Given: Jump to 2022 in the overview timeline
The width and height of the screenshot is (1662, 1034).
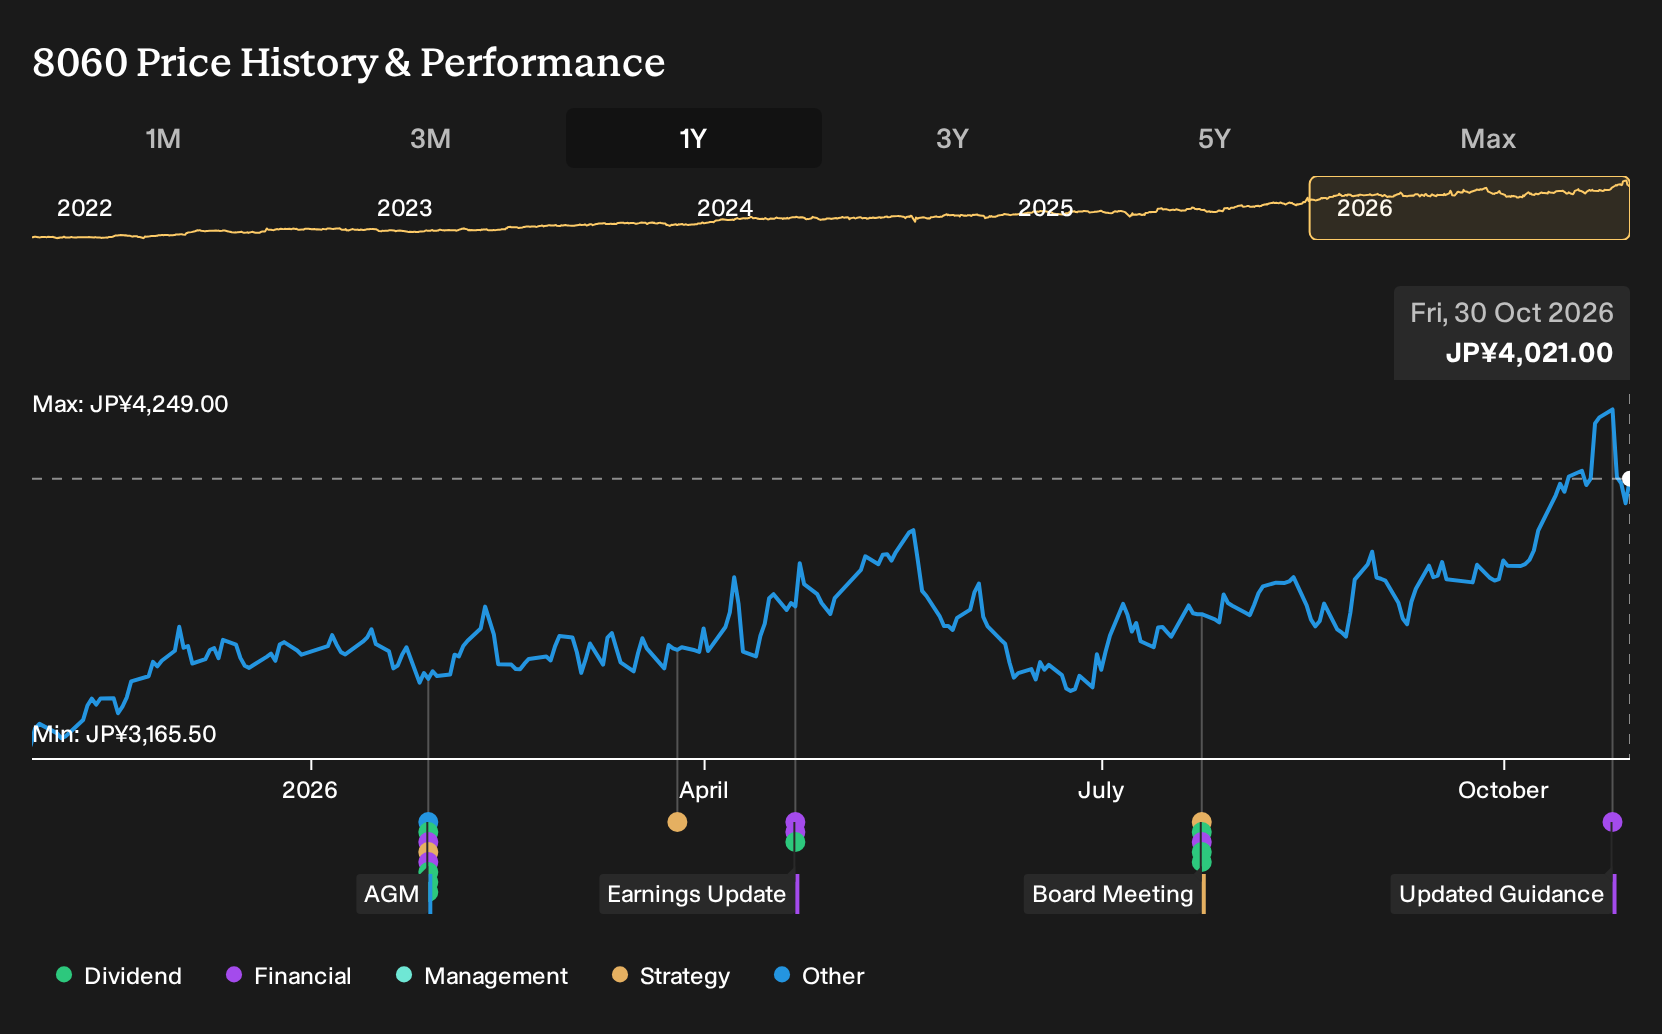Looking at the screenshot, I should 85,208.
